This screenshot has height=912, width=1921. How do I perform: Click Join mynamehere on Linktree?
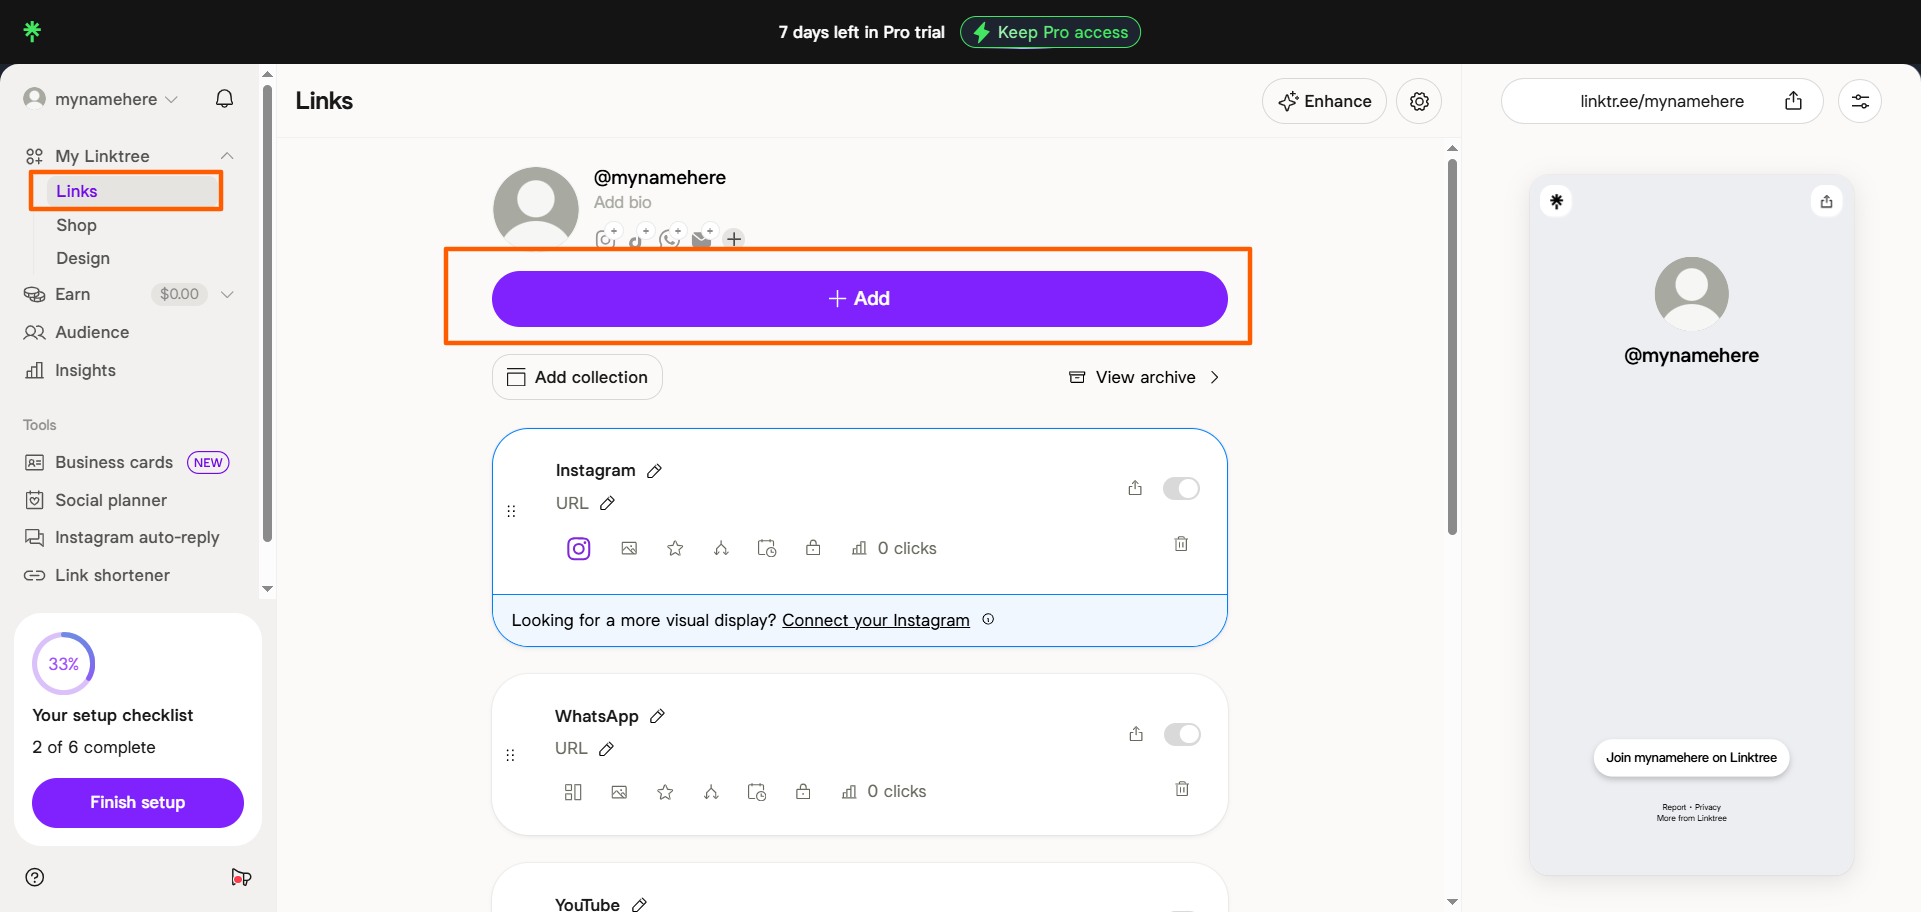pyautogui.click(x=1691, y=757)
